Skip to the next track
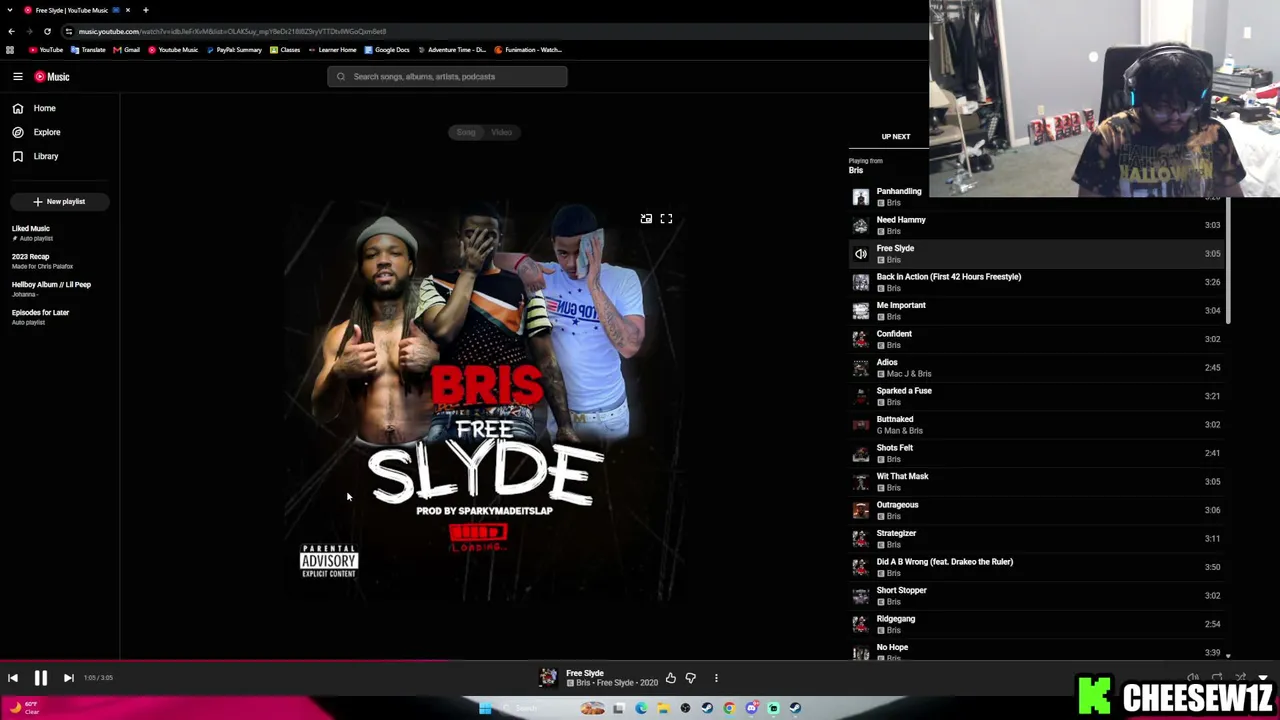 tap(68, 678)
